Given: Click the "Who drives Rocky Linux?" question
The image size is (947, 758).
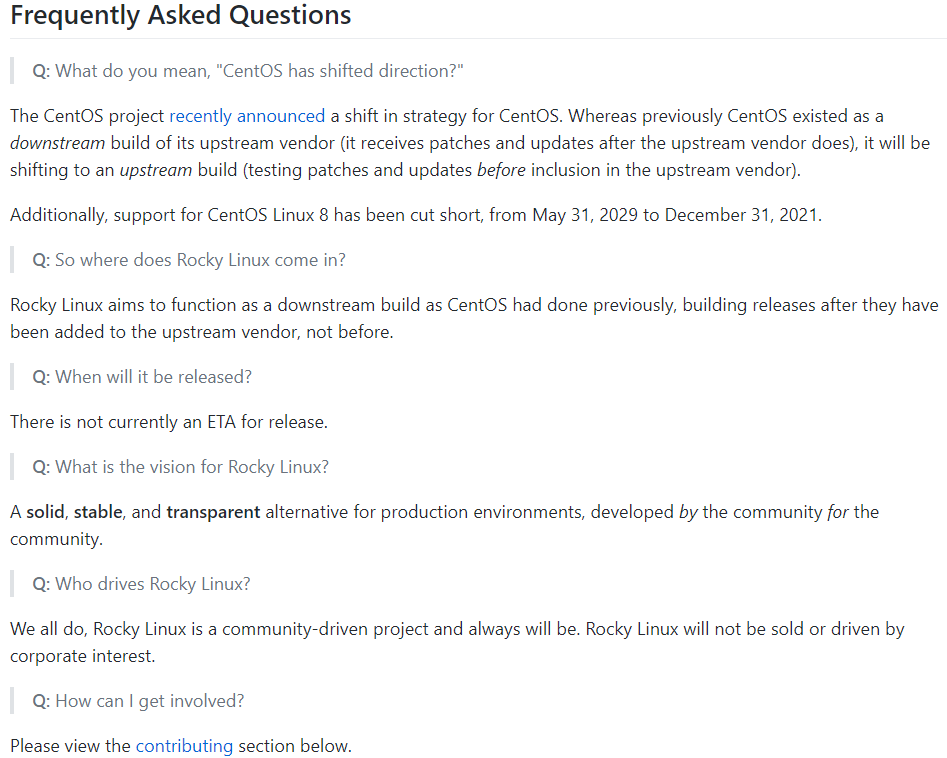Looking at the screenshot, I should point(141,584).
